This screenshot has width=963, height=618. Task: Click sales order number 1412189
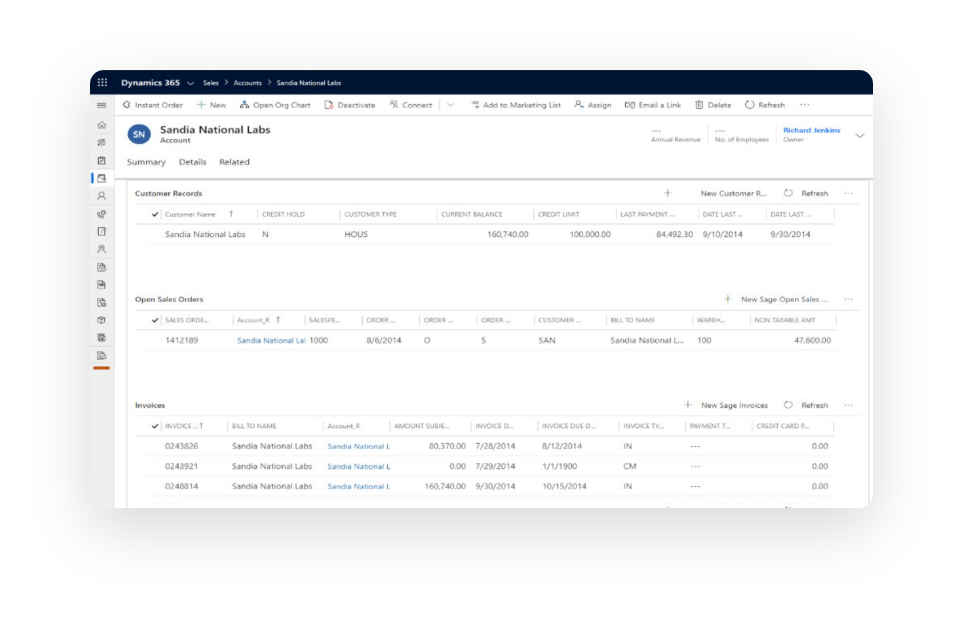[x=182, y=340]
